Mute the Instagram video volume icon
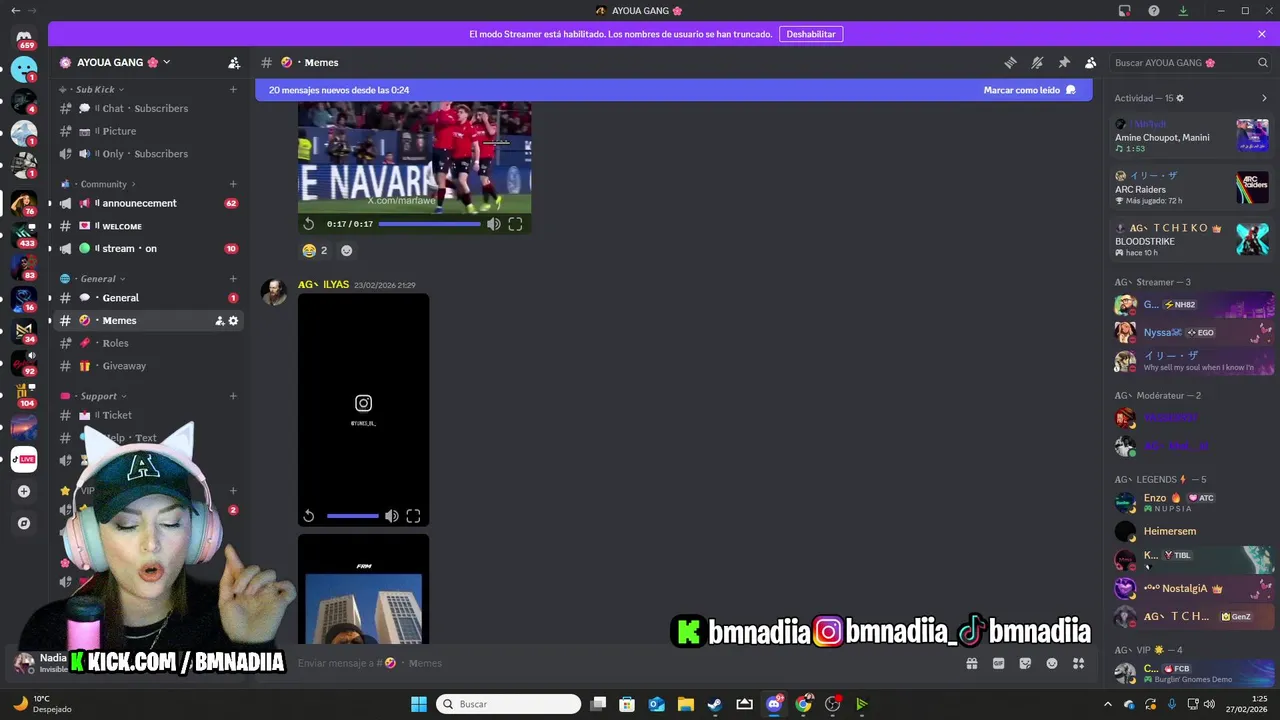This screenshot has width=1280, height=720. [391, 516]
